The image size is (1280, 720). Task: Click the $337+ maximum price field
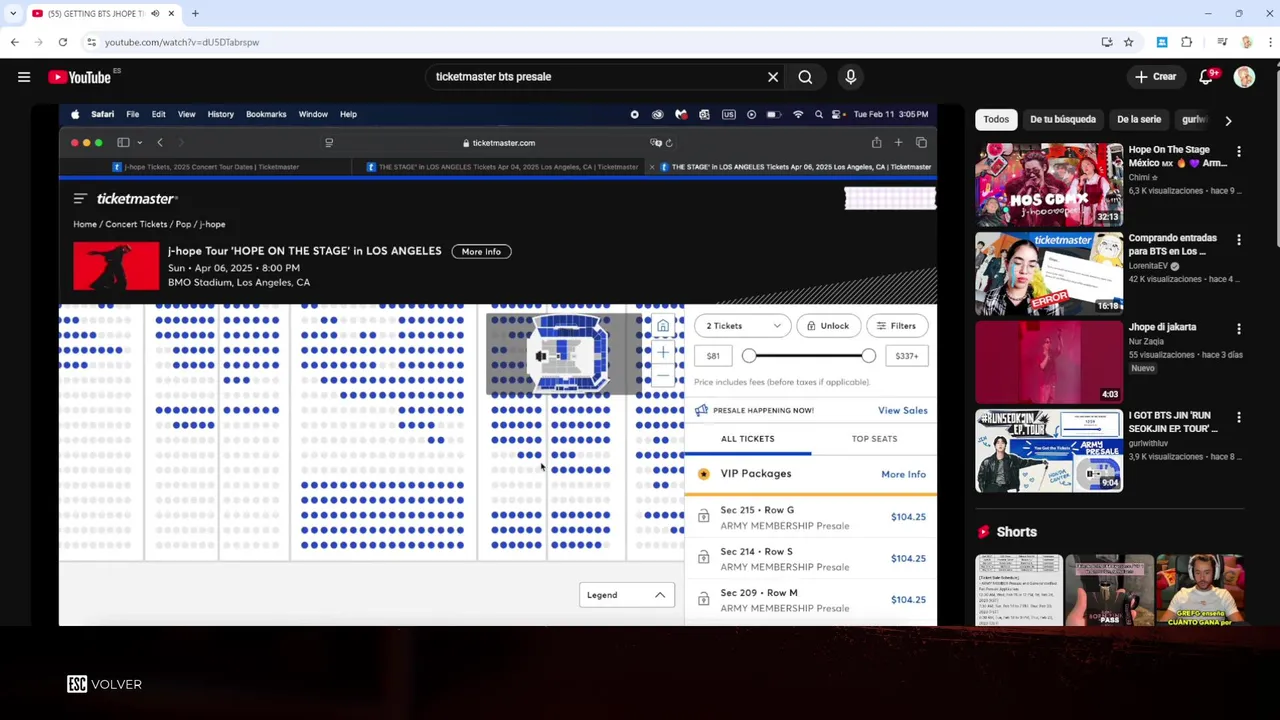coord(907,356)
